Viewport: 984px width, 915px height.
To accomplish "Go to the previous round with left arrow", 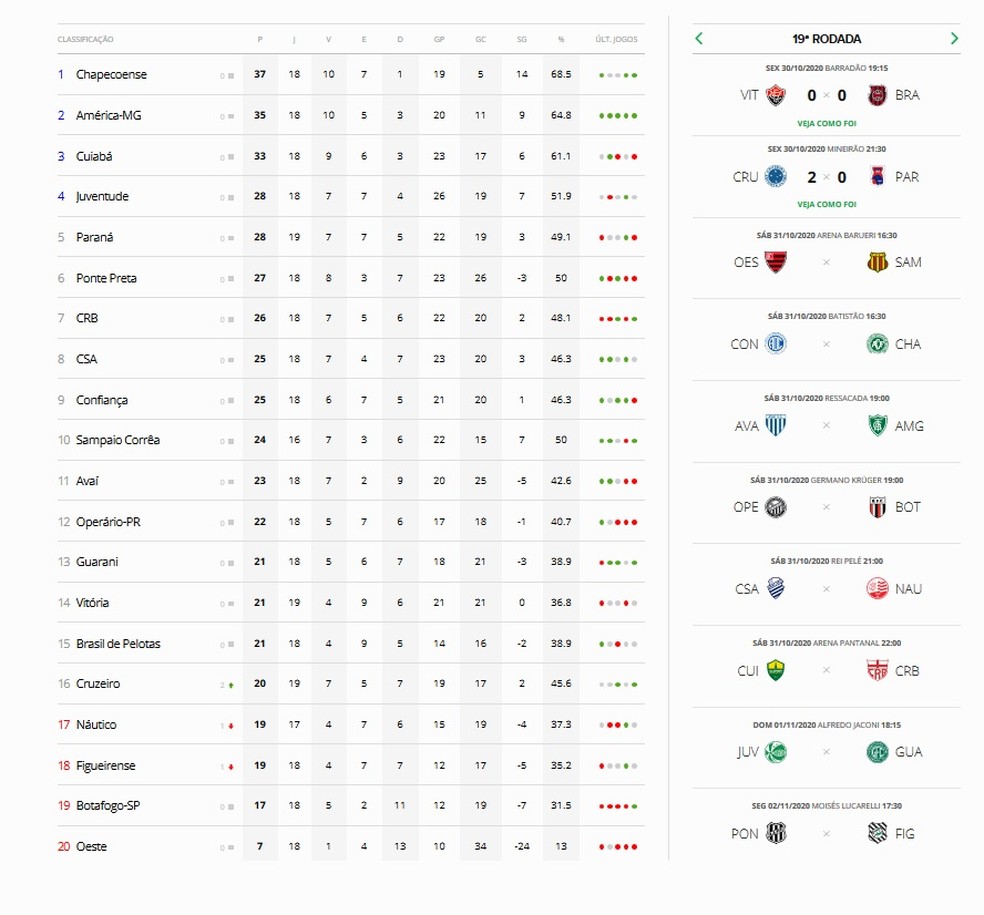I will point(699,38).
